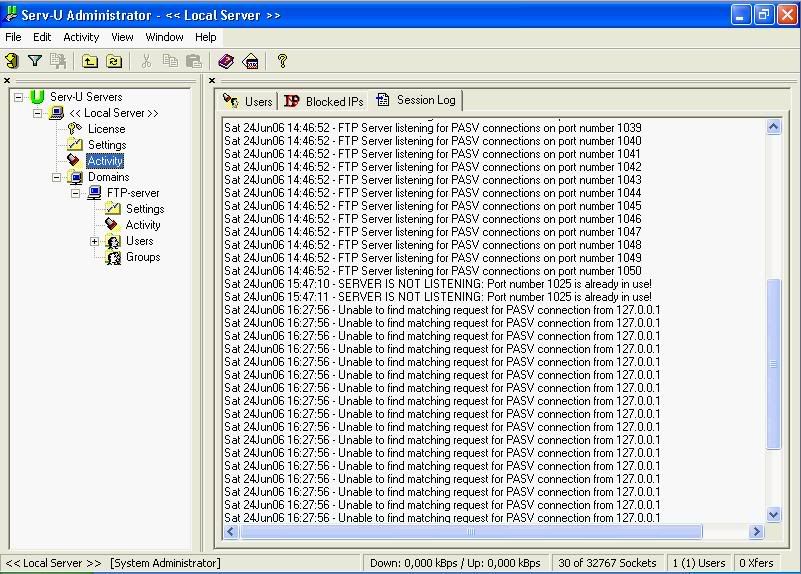Image resolution: width=801 pixels, height=574 pixels.
Task: Click the up-one-level folder toolbar icon
Action: click(x=90, y=61)
